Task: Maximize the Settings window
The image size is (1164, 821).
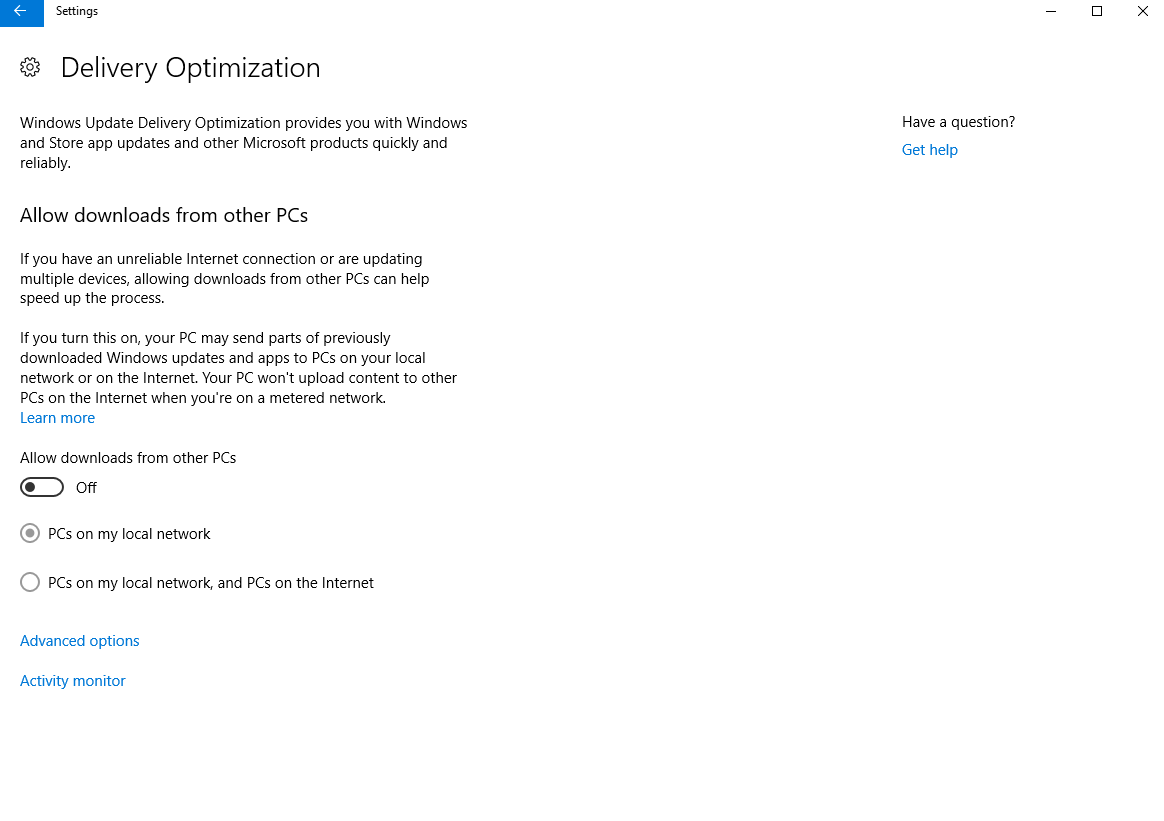Action: pyautogui.click(x=1097, y=12)
